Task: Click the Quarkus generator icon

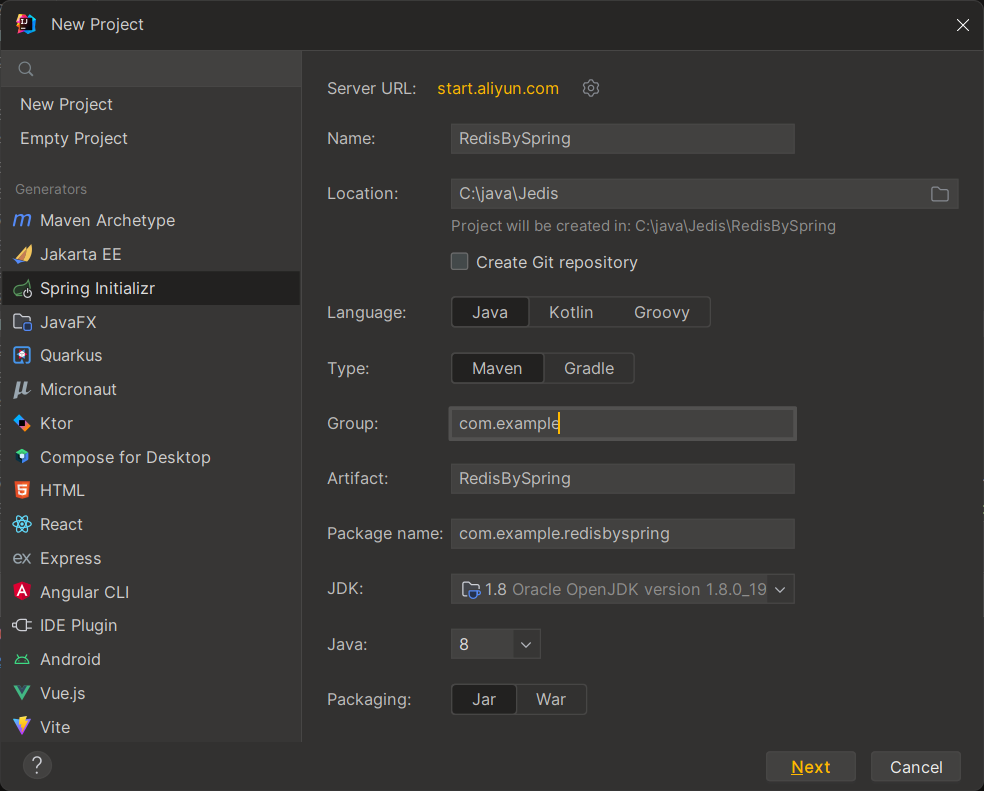Action: 22,355
